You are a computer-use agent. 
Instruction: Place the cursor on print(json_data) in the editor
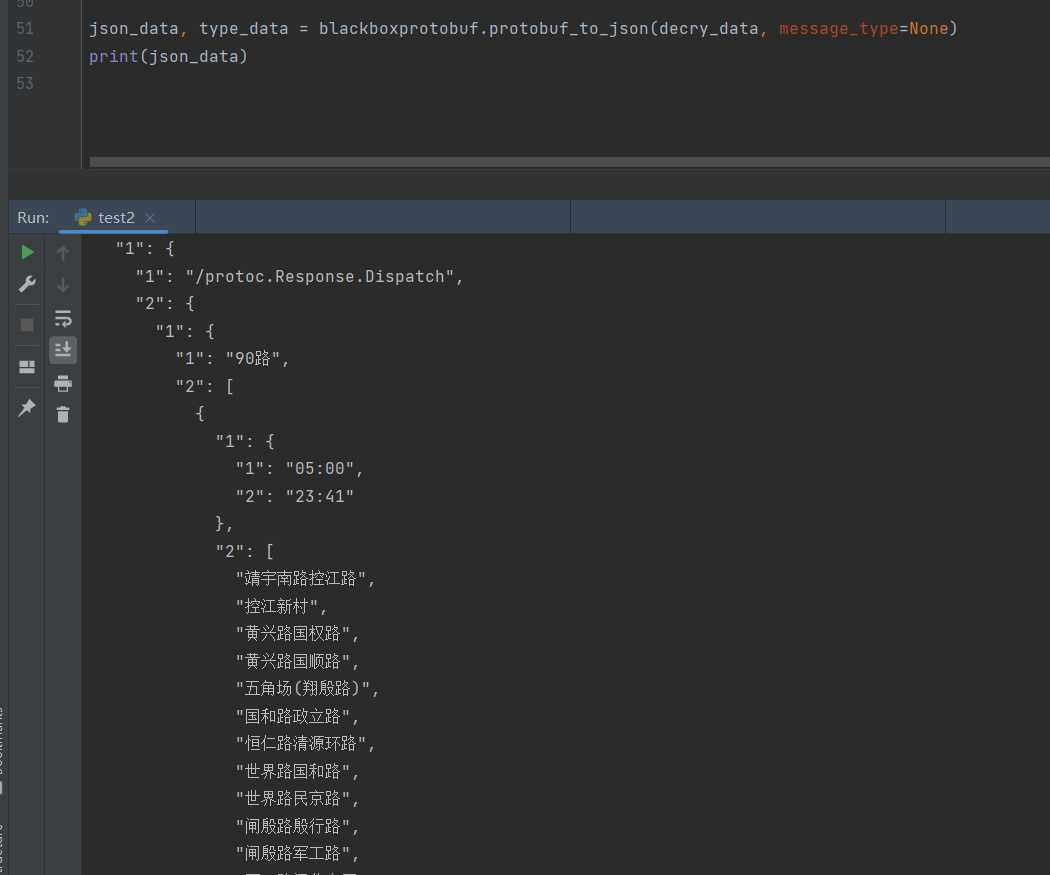[167, 57]
